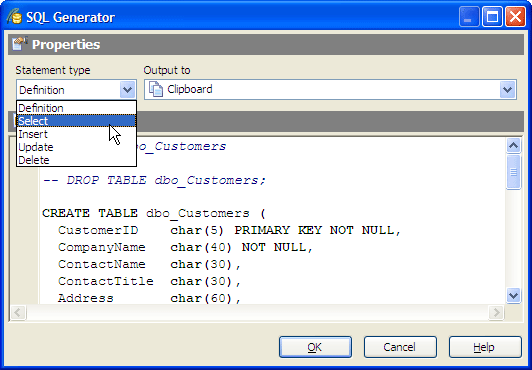The width and height of the screenshot is (532, 370).
Task: Click the vertical scrollbar down arrow
Action: 513,295
